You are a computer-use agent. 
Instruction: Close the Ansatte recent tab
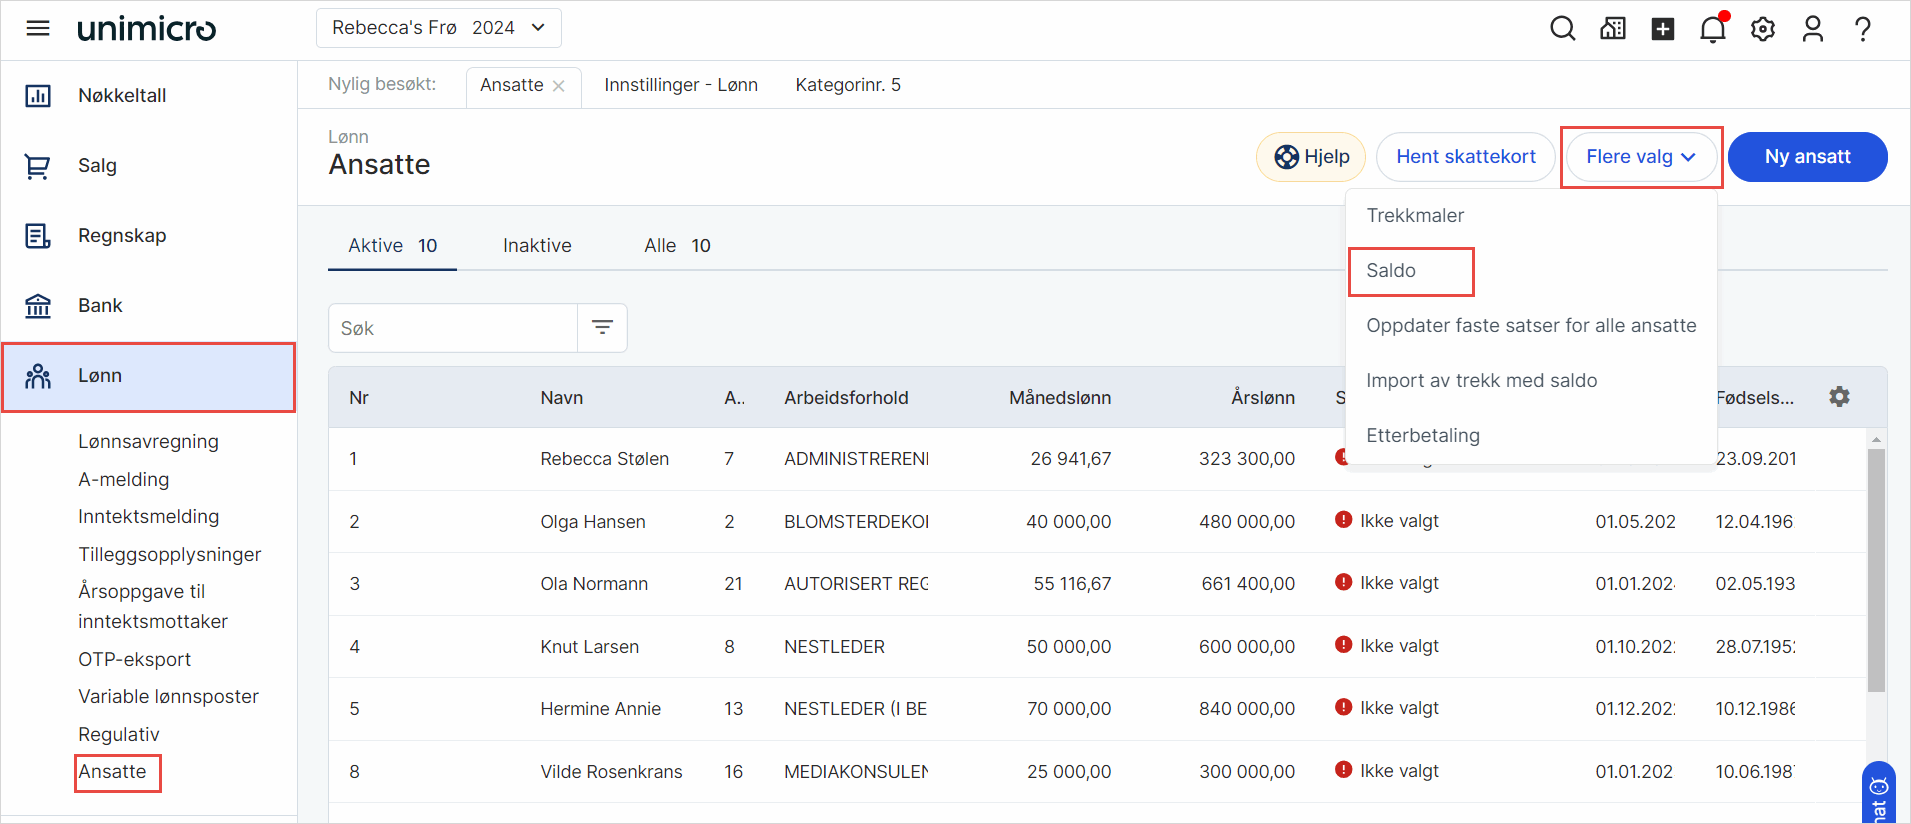pos(559,86)
